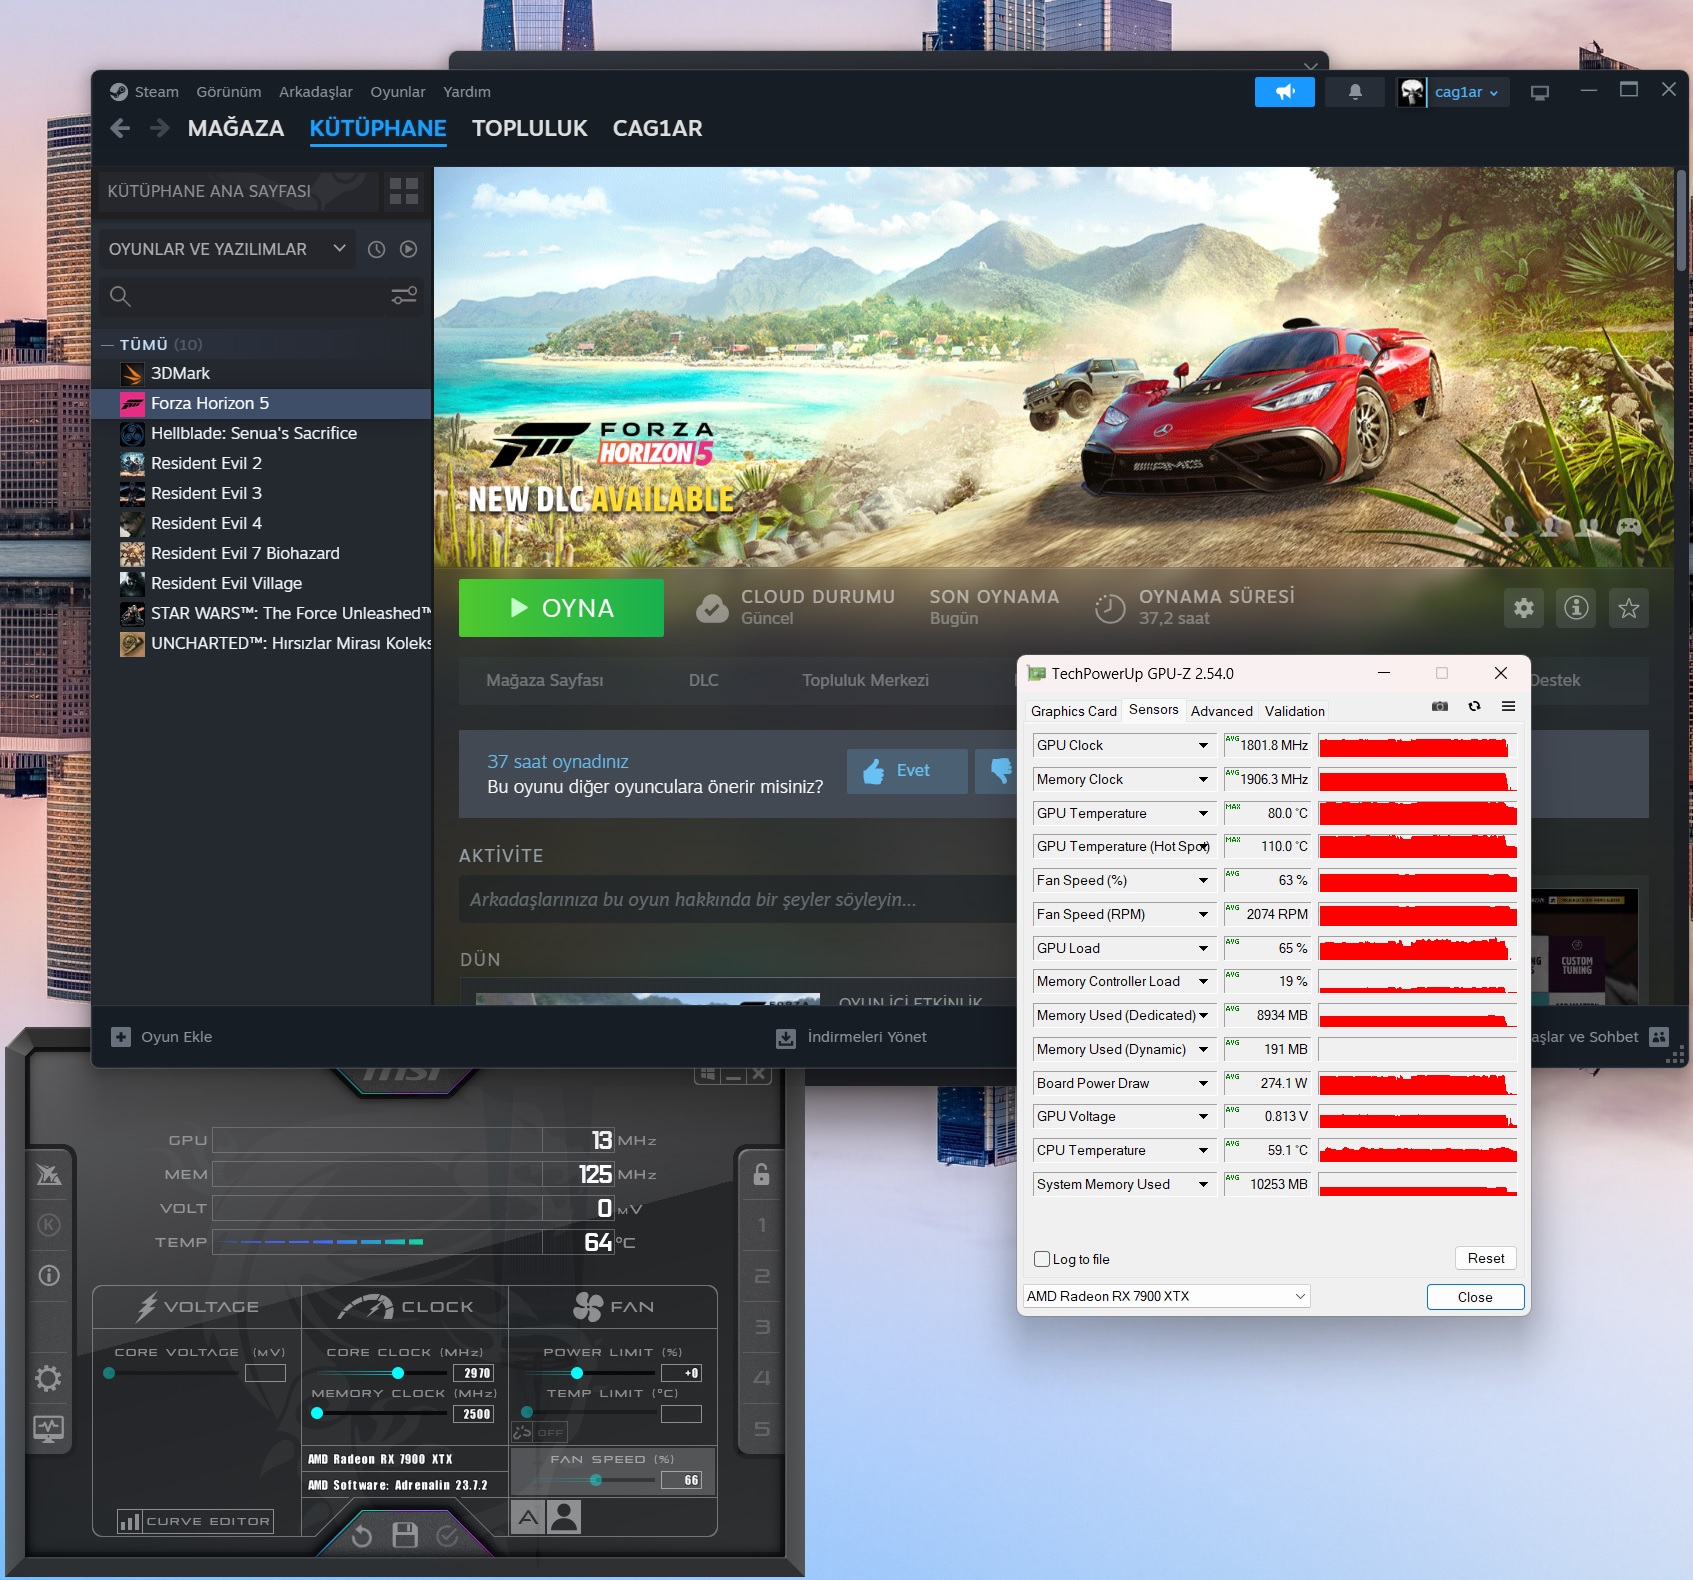Open GPU Clock sensor dropdown
The height and width of the screenshot is (1580, 1693).
[x=1203, y=745]
